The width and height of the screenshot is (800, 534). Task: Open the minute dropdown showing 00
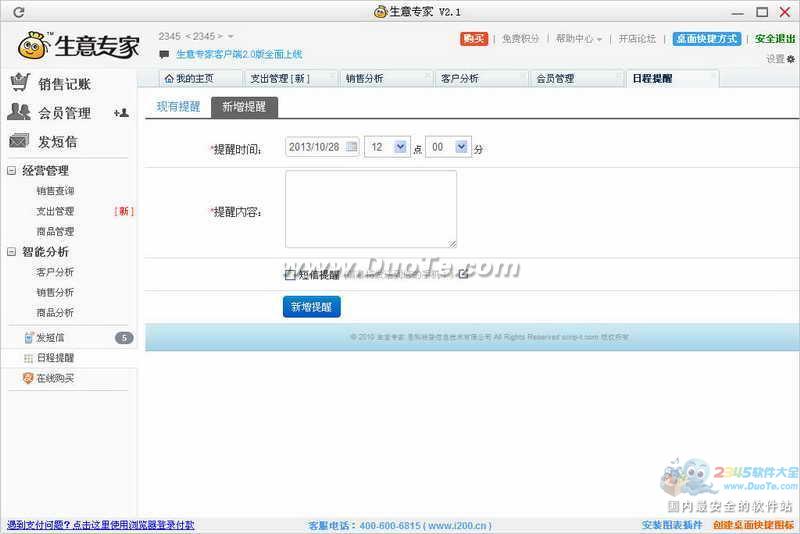coord(448,147)
